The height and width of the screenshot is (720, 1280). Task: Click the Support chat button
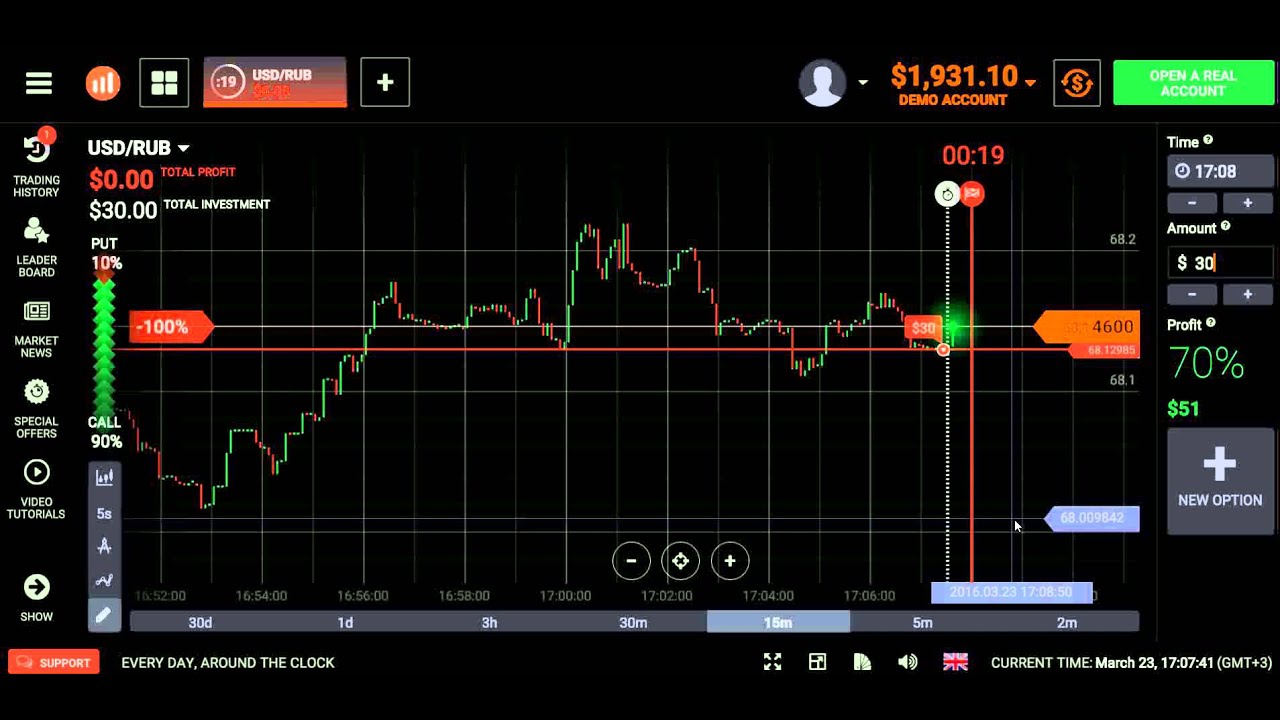click(54, 662)
